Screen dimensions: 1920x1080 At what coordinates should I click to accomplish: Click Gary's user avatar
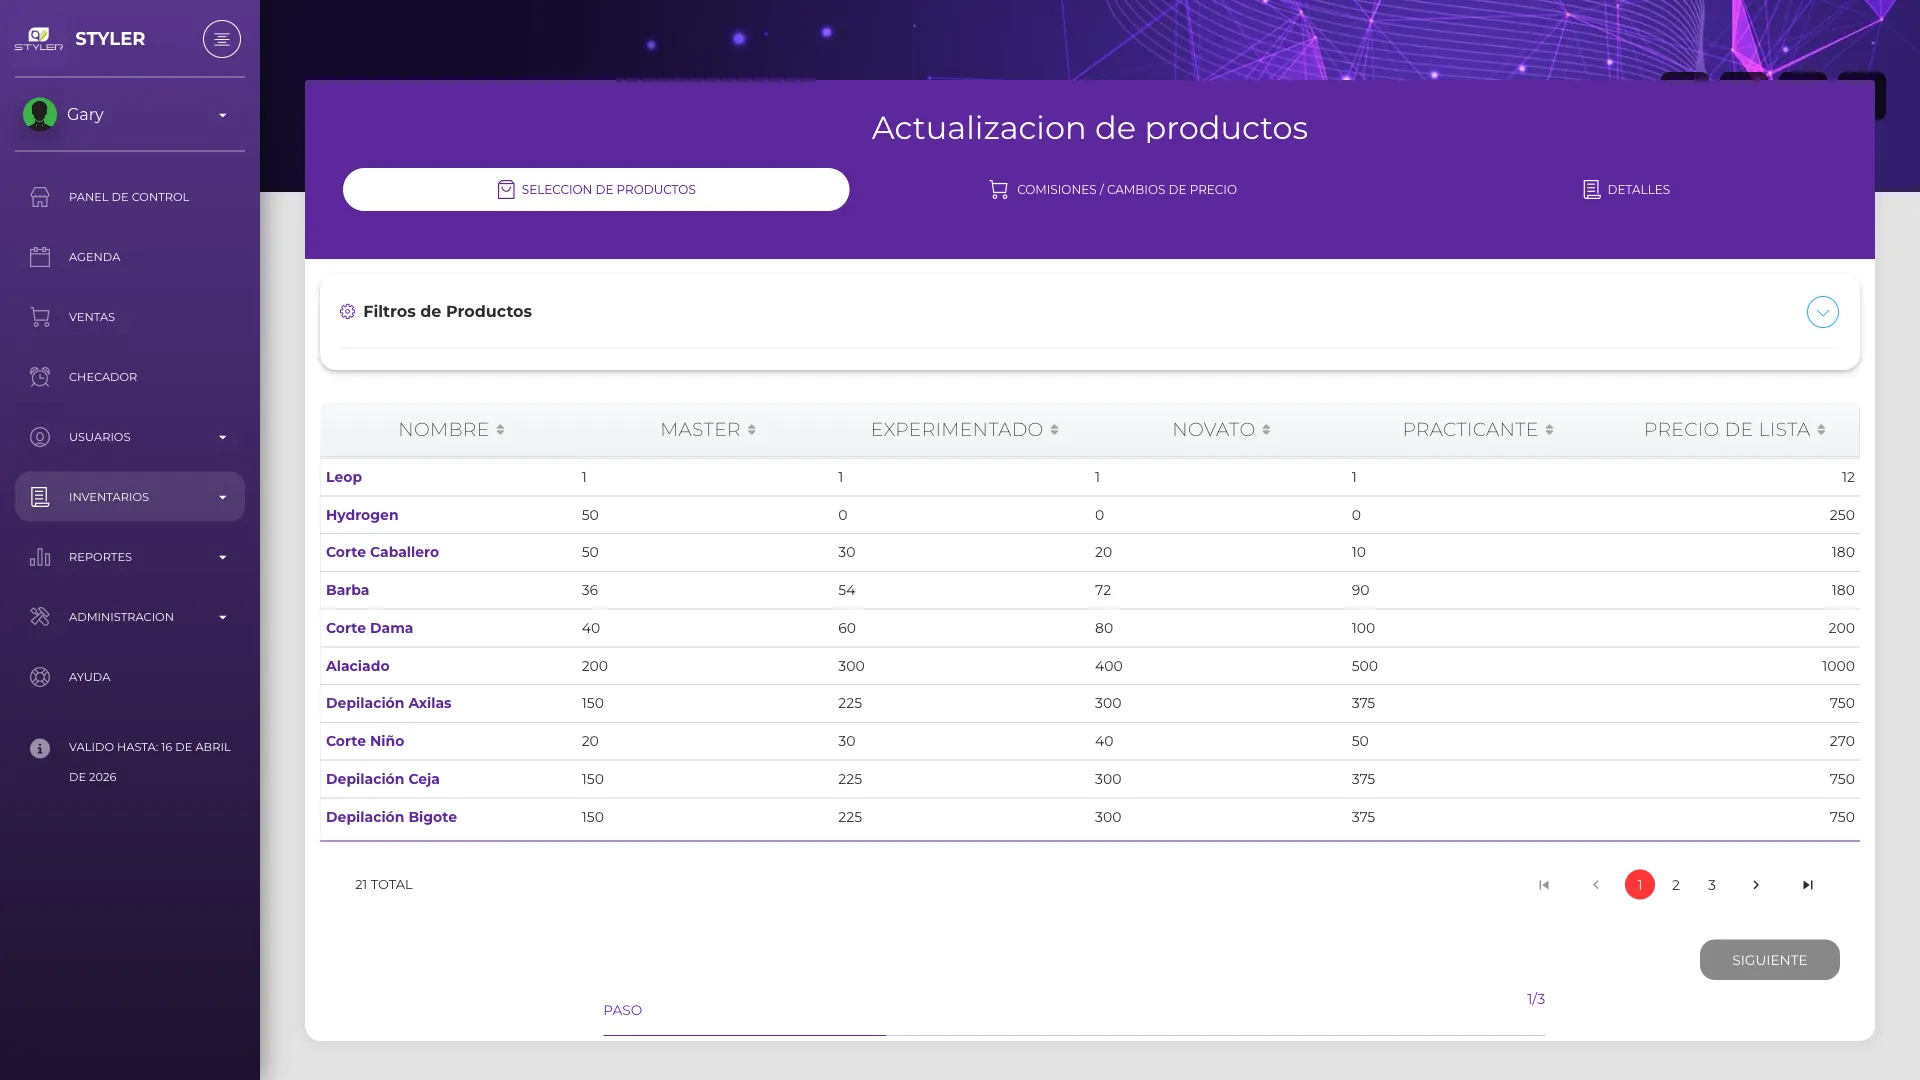tap(40, 114)
